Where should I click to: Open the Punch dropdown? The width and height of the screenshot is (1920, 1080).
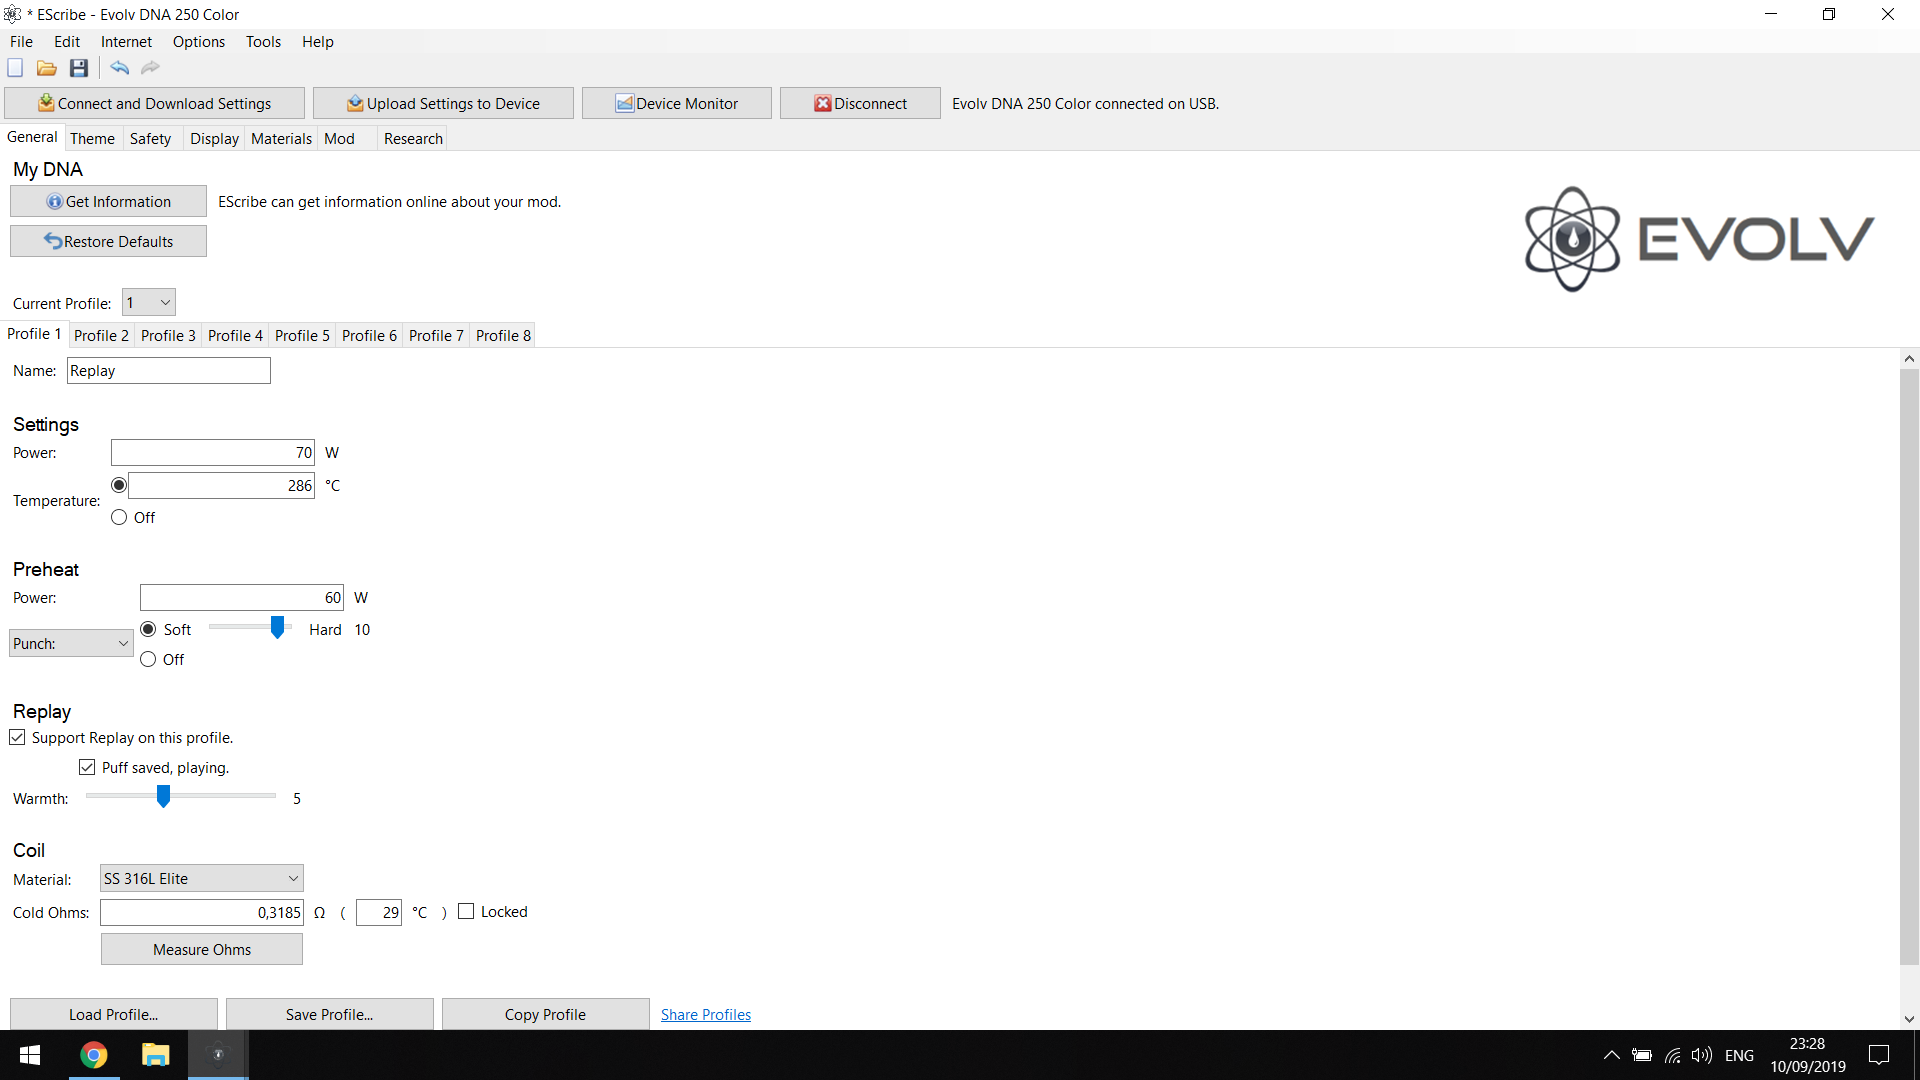click(x=71, y=643)
